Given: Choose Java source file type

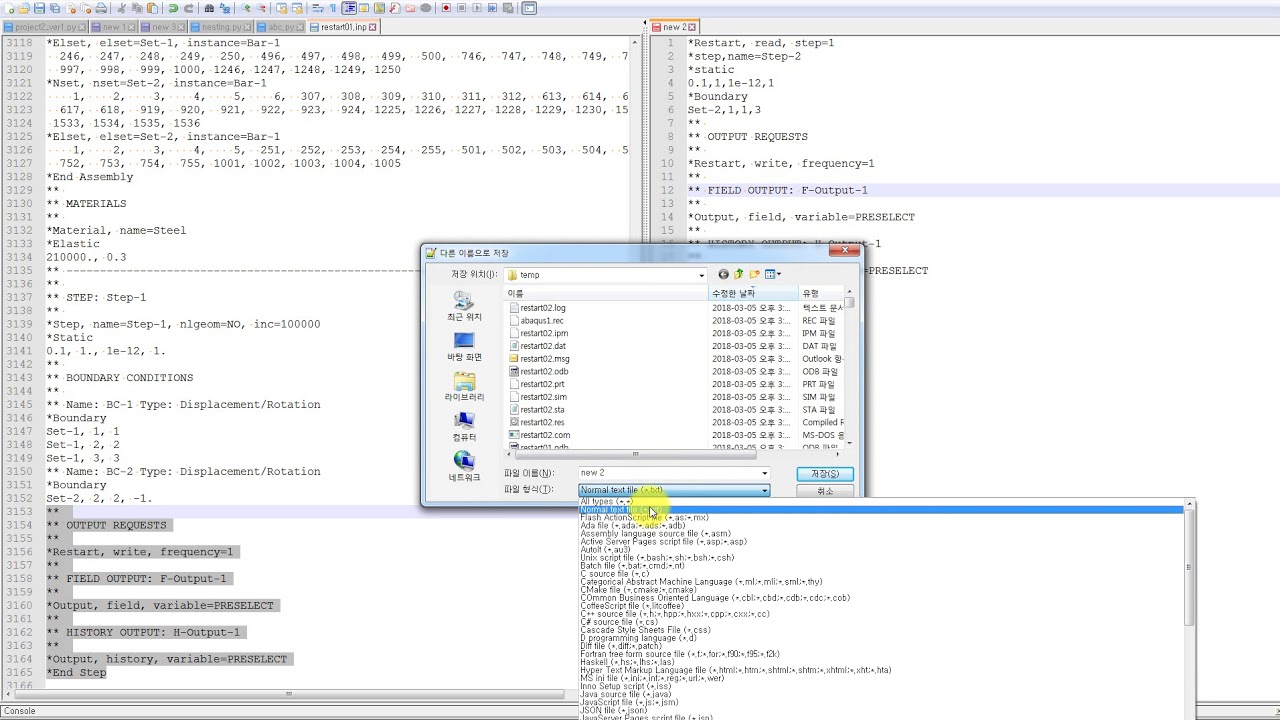Looking at the screenshot, I should tap(881, 694).
